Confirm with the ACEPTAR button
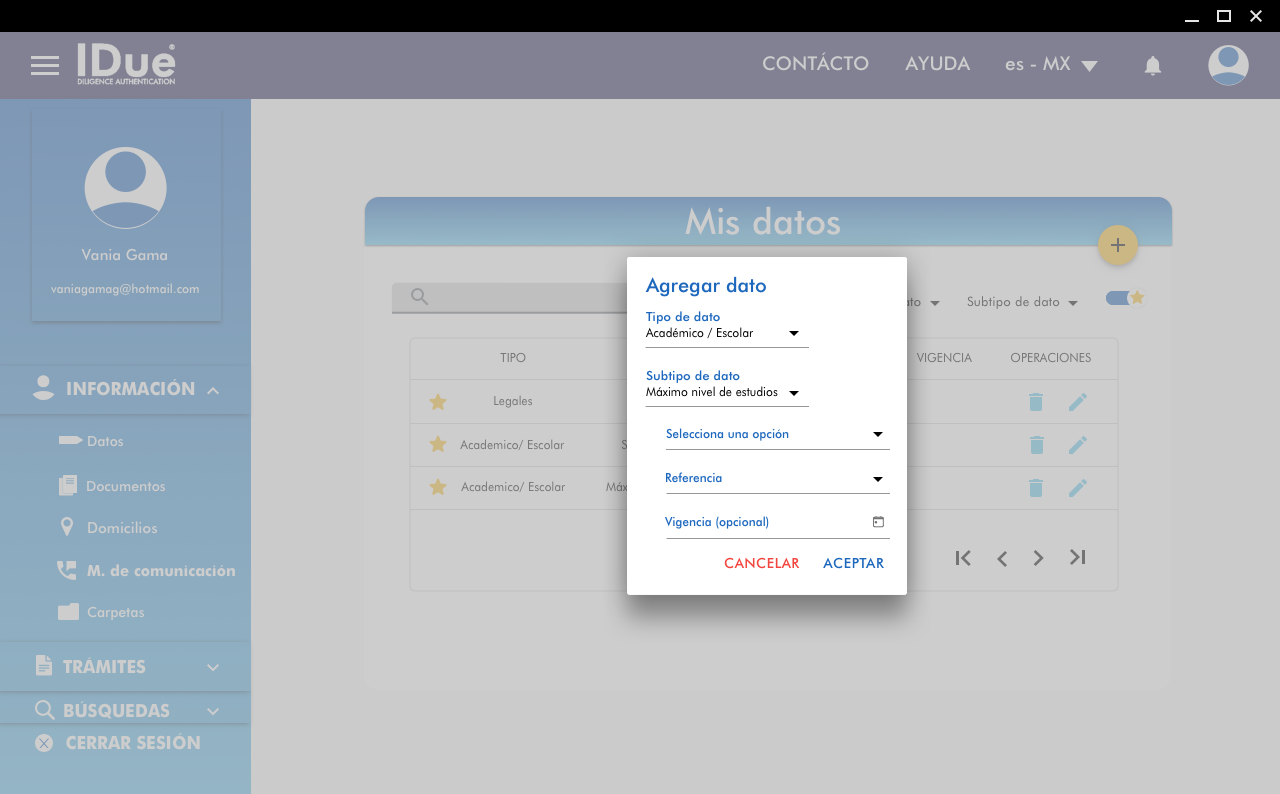The height and width of the screenshot is (794, 1280). [853, 563]
